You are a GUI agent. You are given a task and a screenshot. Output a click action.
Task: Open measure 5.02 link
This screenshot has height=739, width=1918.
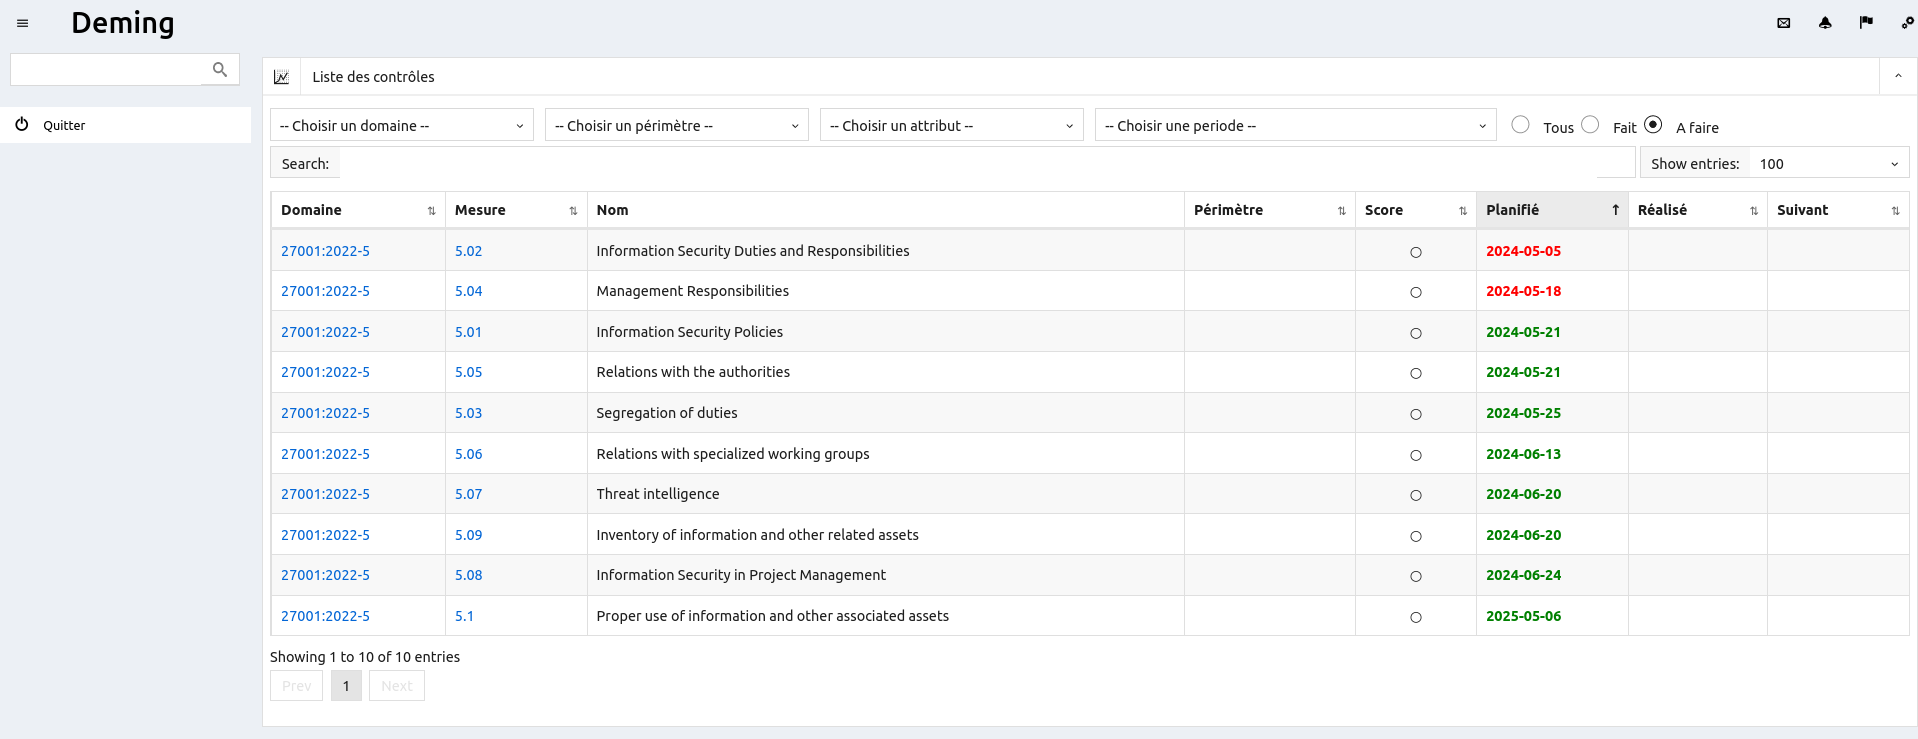coord(468,251)
